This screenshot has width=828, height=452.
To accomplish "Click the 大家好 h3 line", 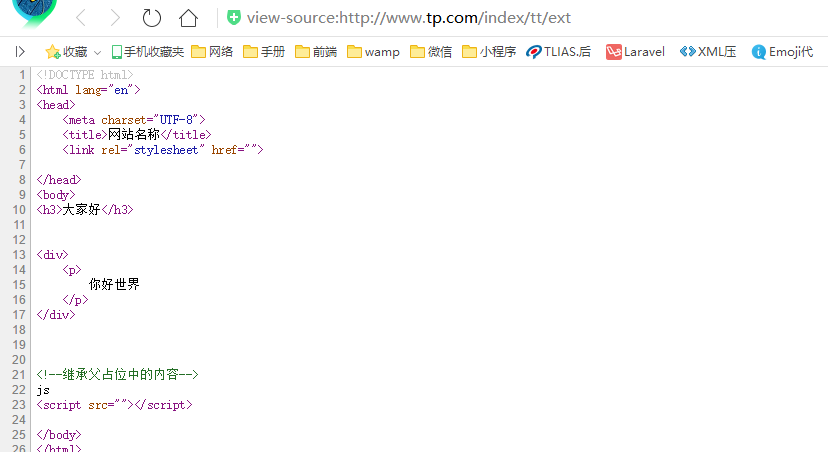I will 85,210.
